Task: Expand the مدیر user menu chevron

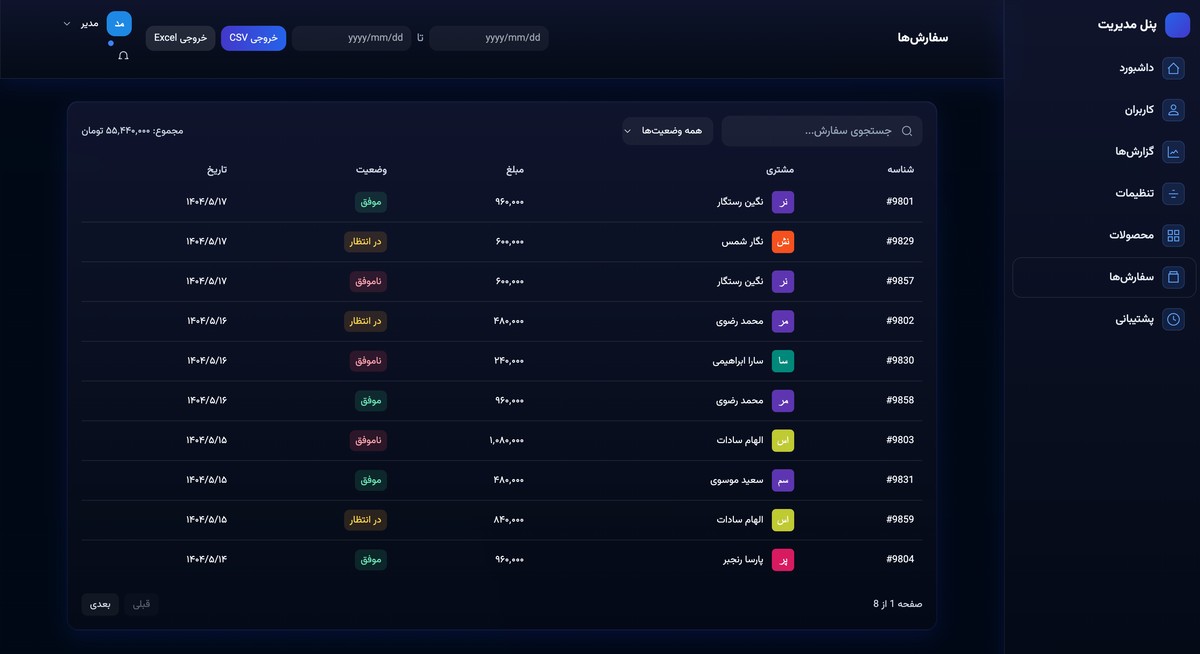Action: coord(67,23)
